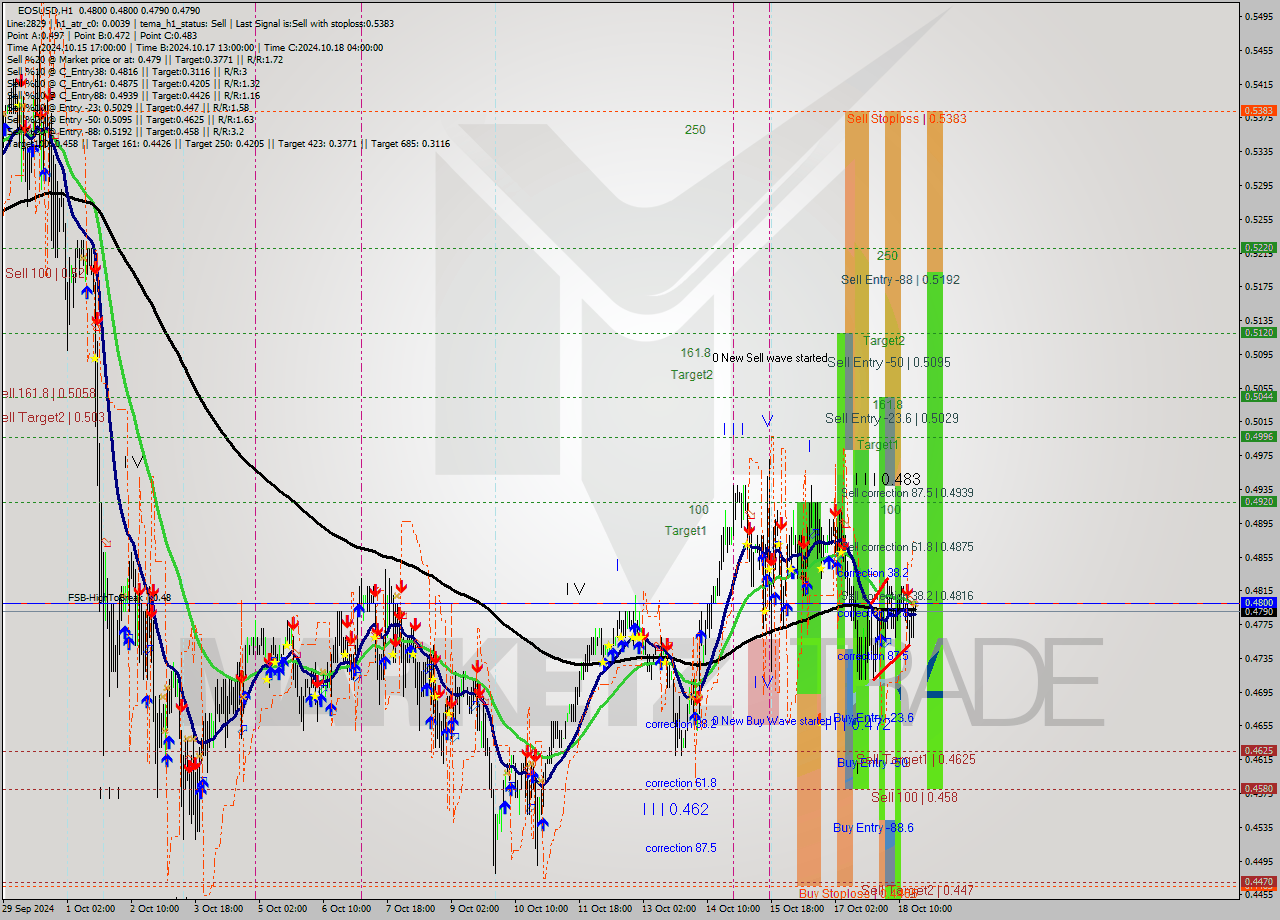Viewport: 1280px width, 920px height.
Task: Select the 'FSB-HighToBreak | 0.48' line label
Action: pos(119,597)
